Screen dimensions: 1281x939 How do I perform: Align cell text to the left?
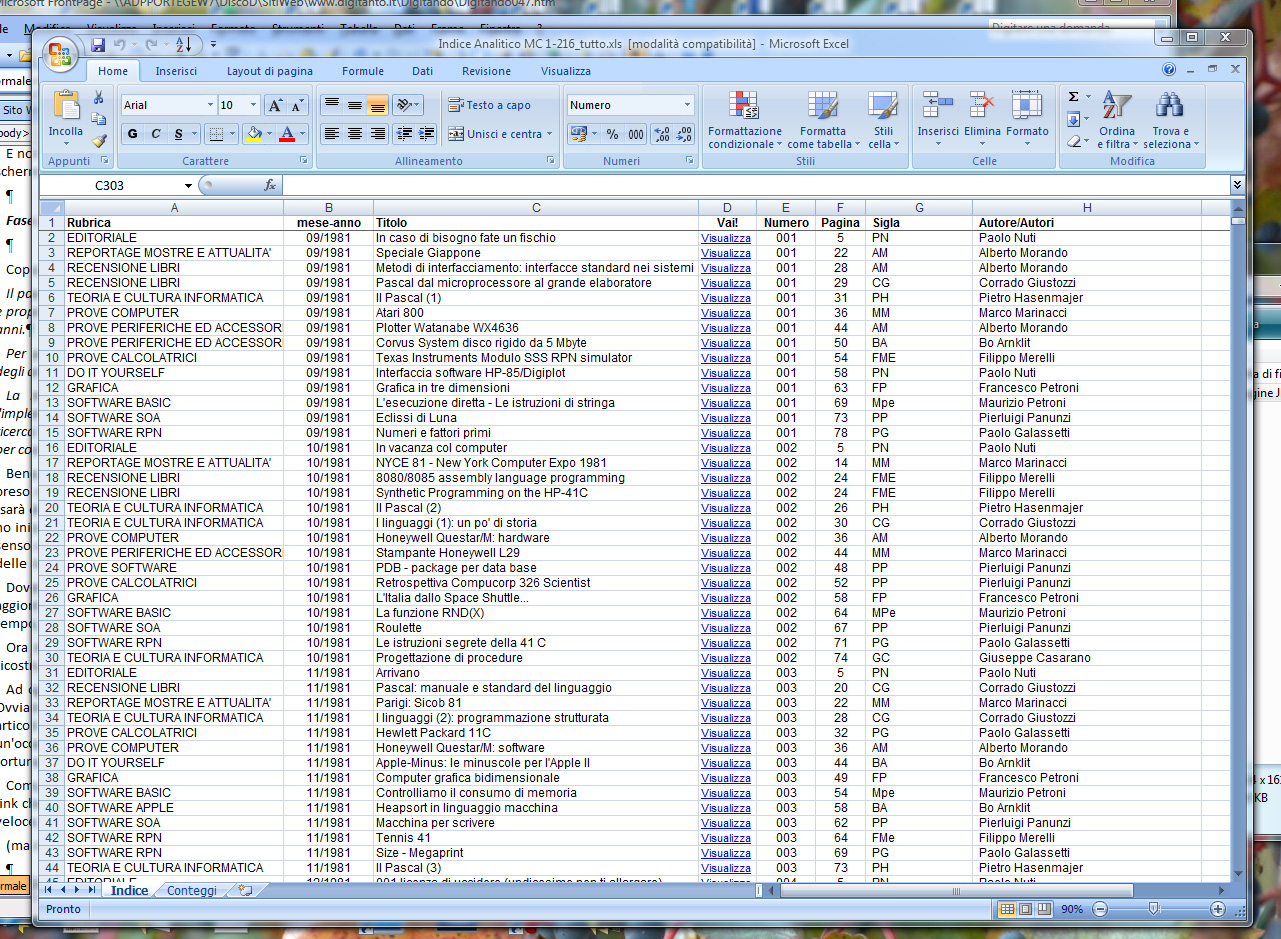click(332, 134)
